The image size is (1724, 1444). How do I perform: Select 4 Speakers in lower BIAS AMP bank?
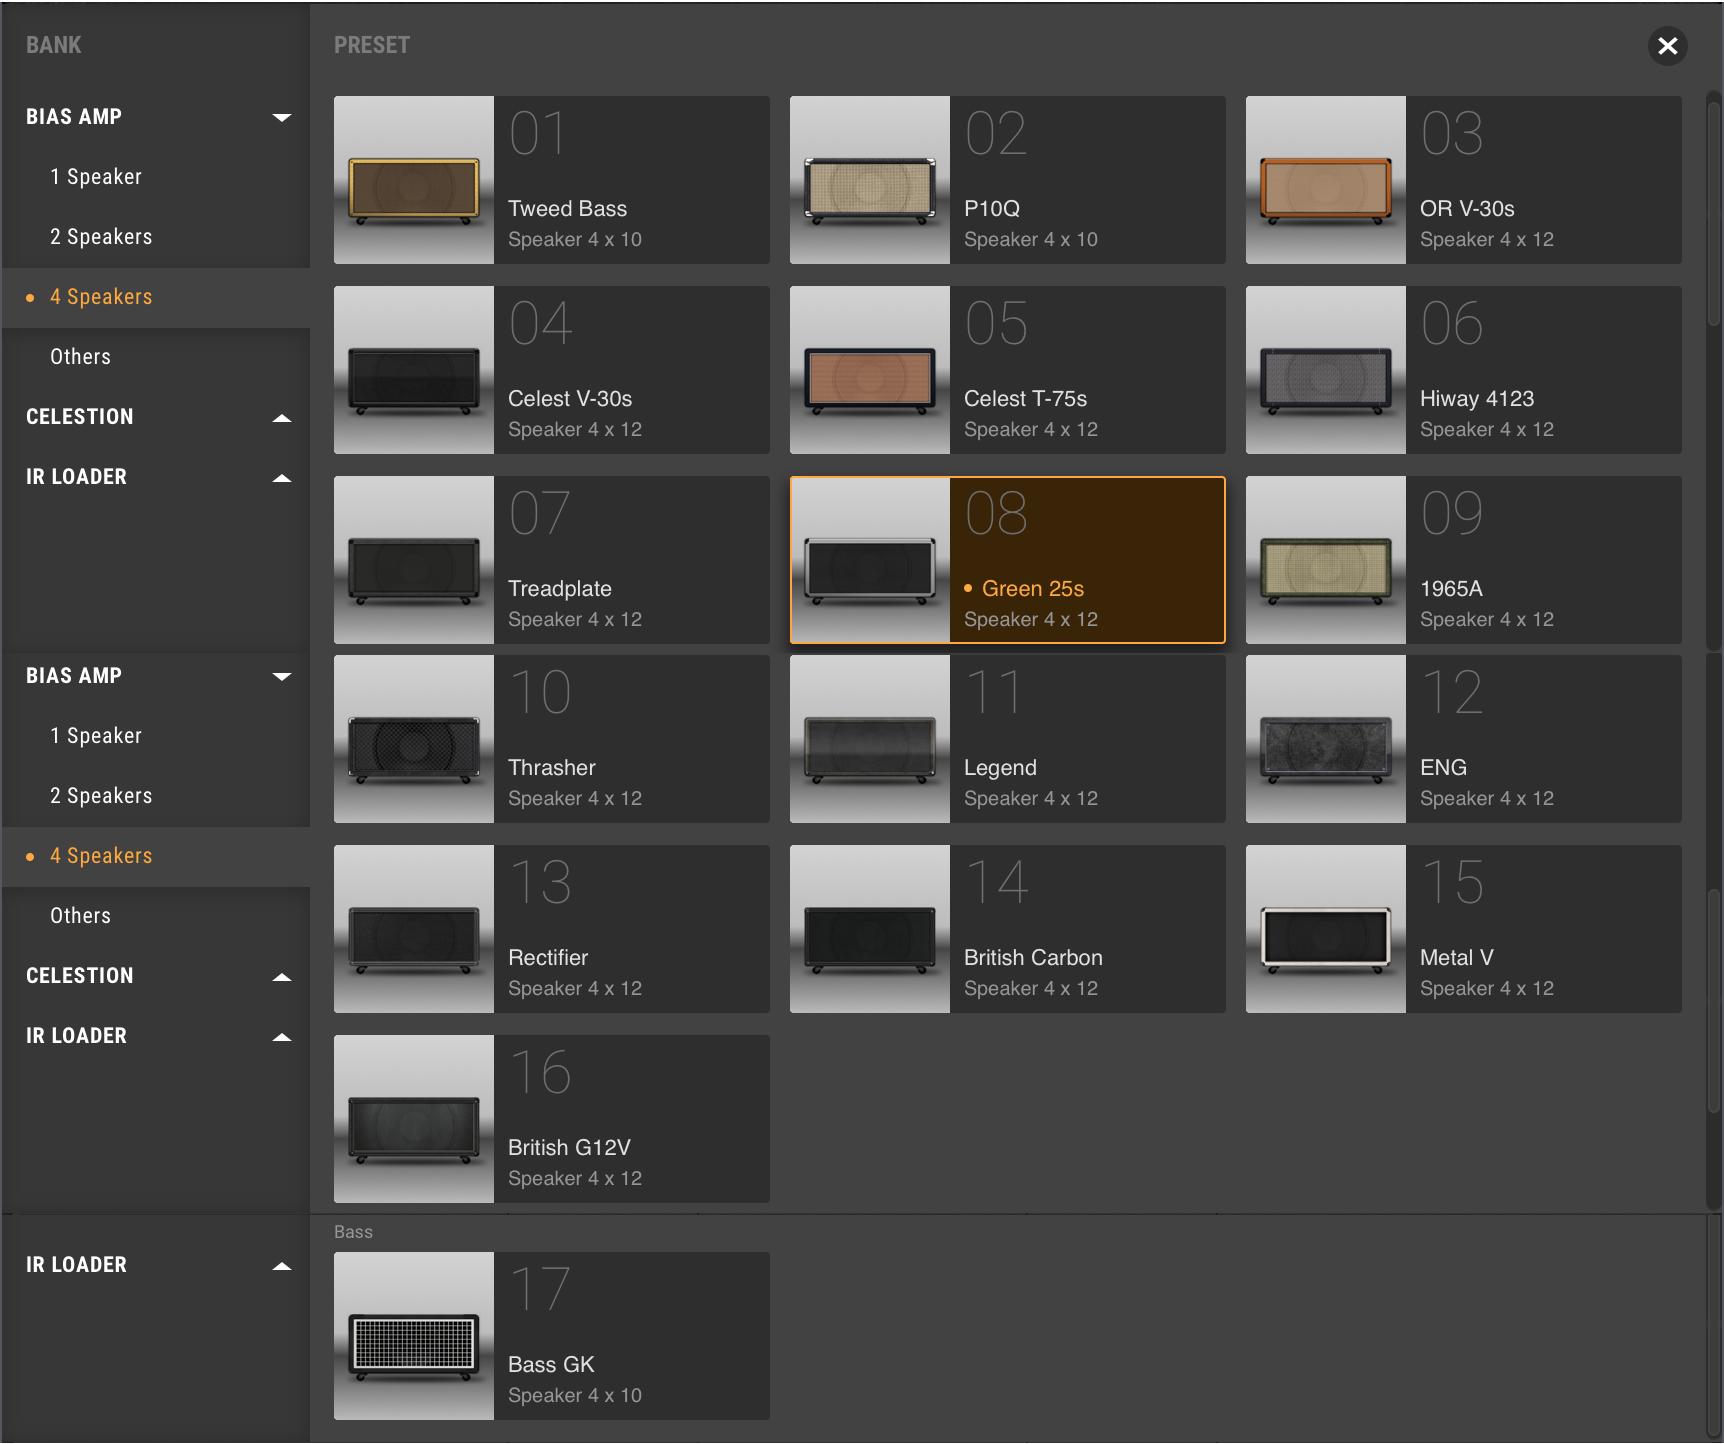[x=156, y=856]
